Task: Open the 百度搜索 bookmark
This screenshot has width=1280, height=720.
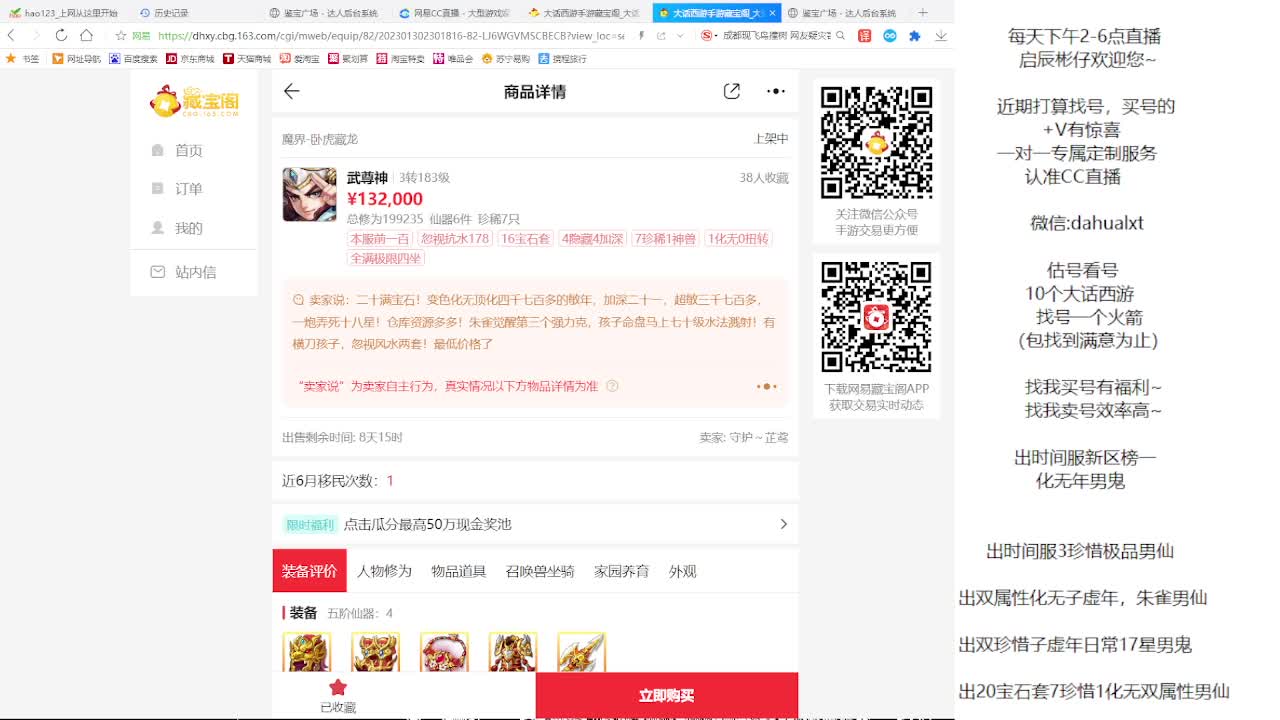Action: pos(133,59)
